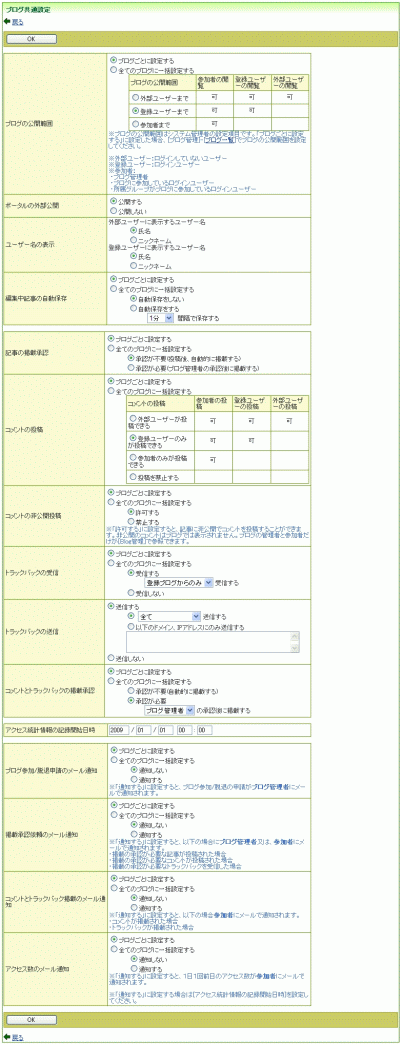This screenshot has width=400, height=1044.
Task: Click the bottom 戻る back link
Action: click(18, 1037)
